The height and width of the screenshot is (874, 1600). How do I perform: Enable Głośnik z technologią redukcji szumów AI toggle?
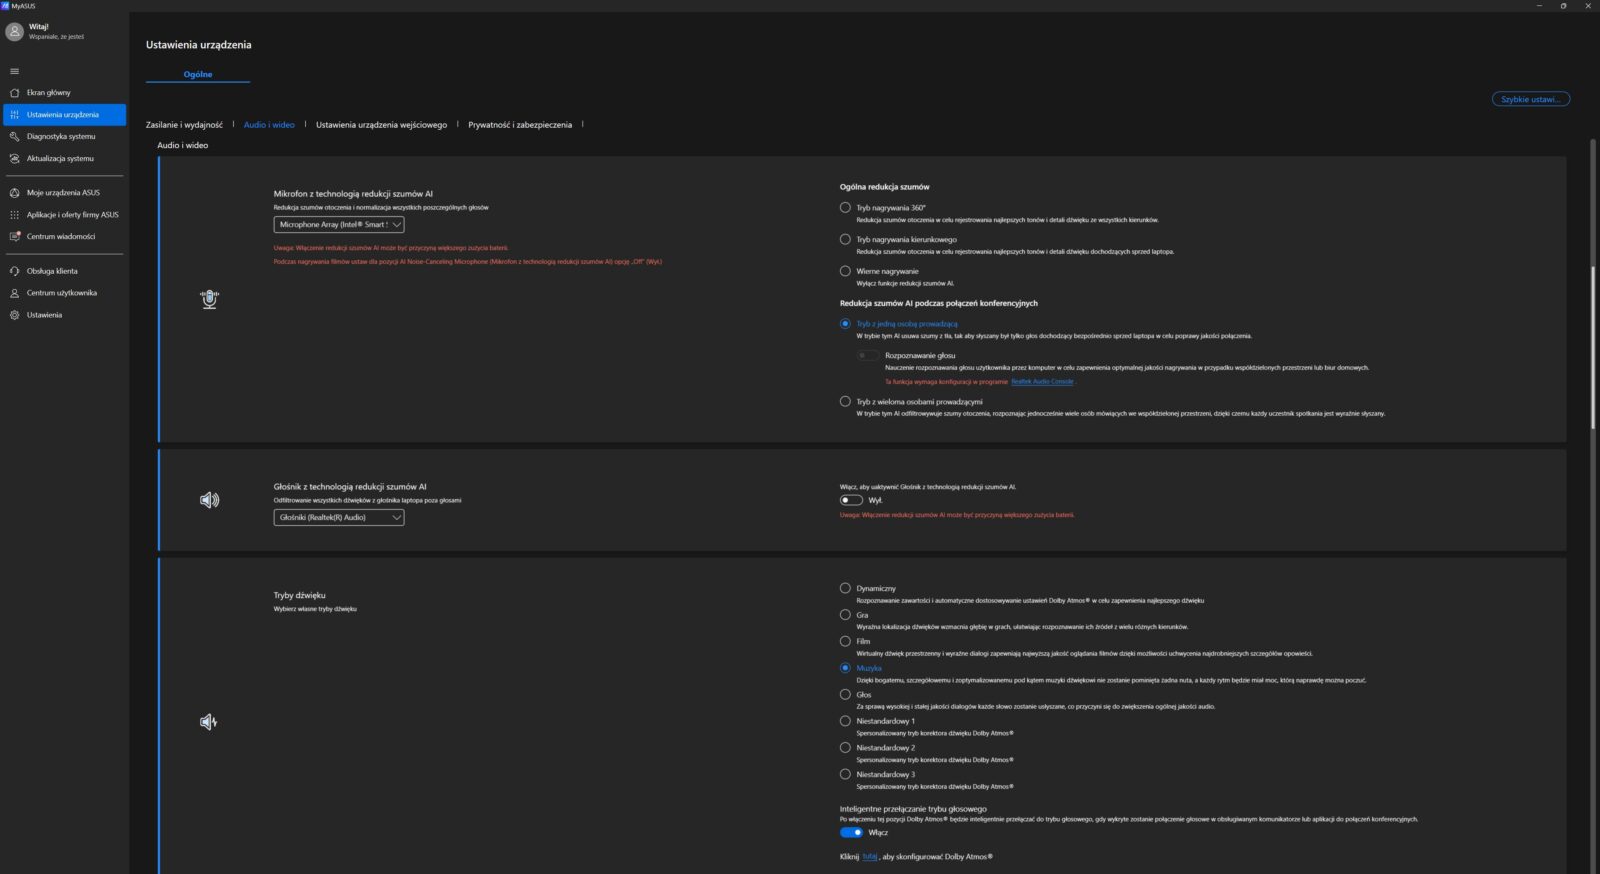point(851,500)
